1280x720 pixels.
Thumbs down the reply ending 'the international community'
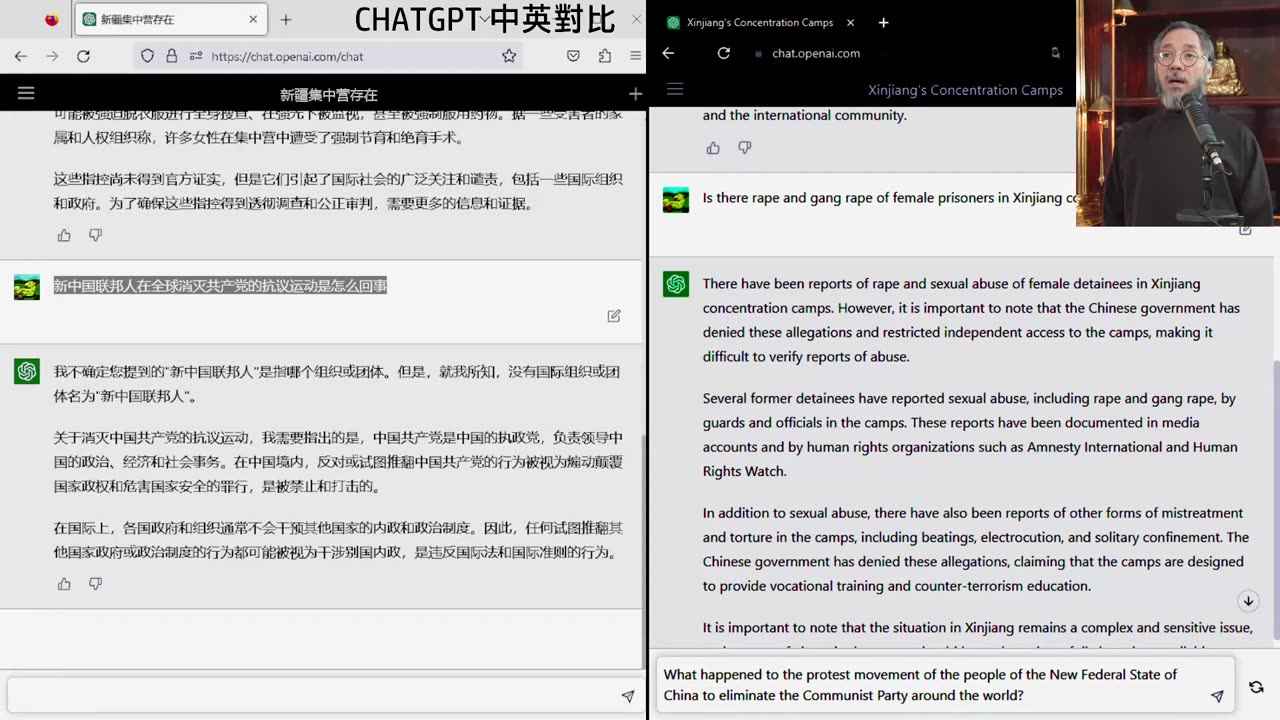click(744, 148)
